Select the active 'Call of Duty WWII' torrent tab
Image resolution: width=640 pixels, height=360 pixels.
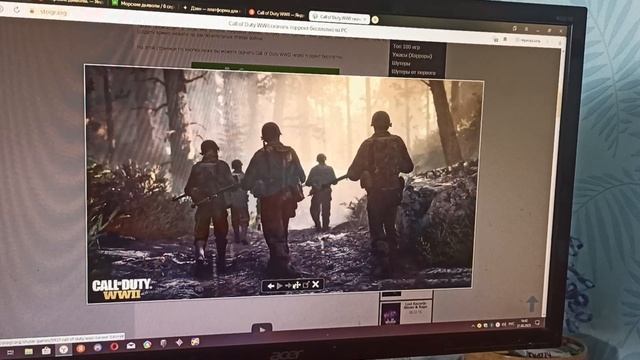(x=339, y=17)
